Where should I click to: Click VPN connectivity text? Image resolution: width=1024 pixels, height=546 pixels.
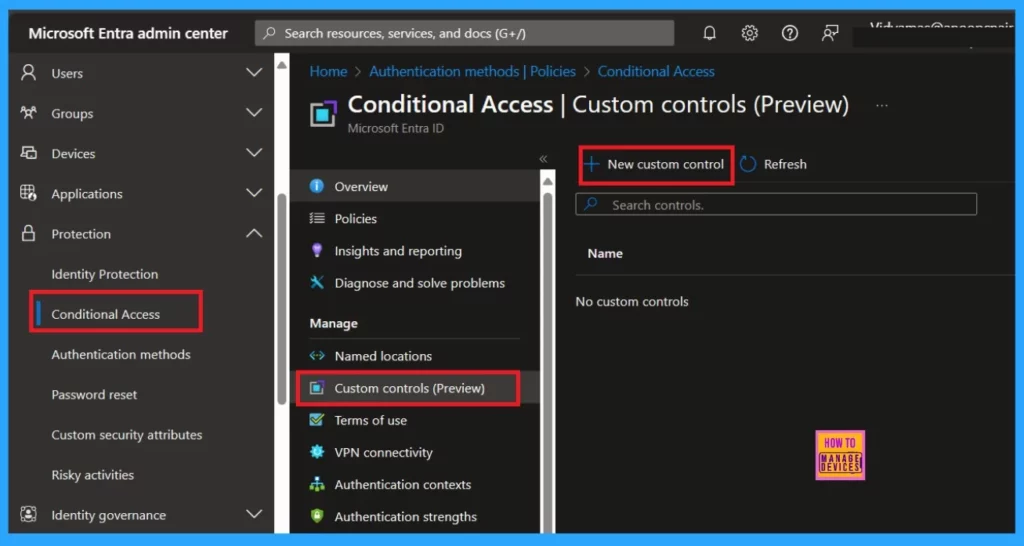click(x=383, y=453)
